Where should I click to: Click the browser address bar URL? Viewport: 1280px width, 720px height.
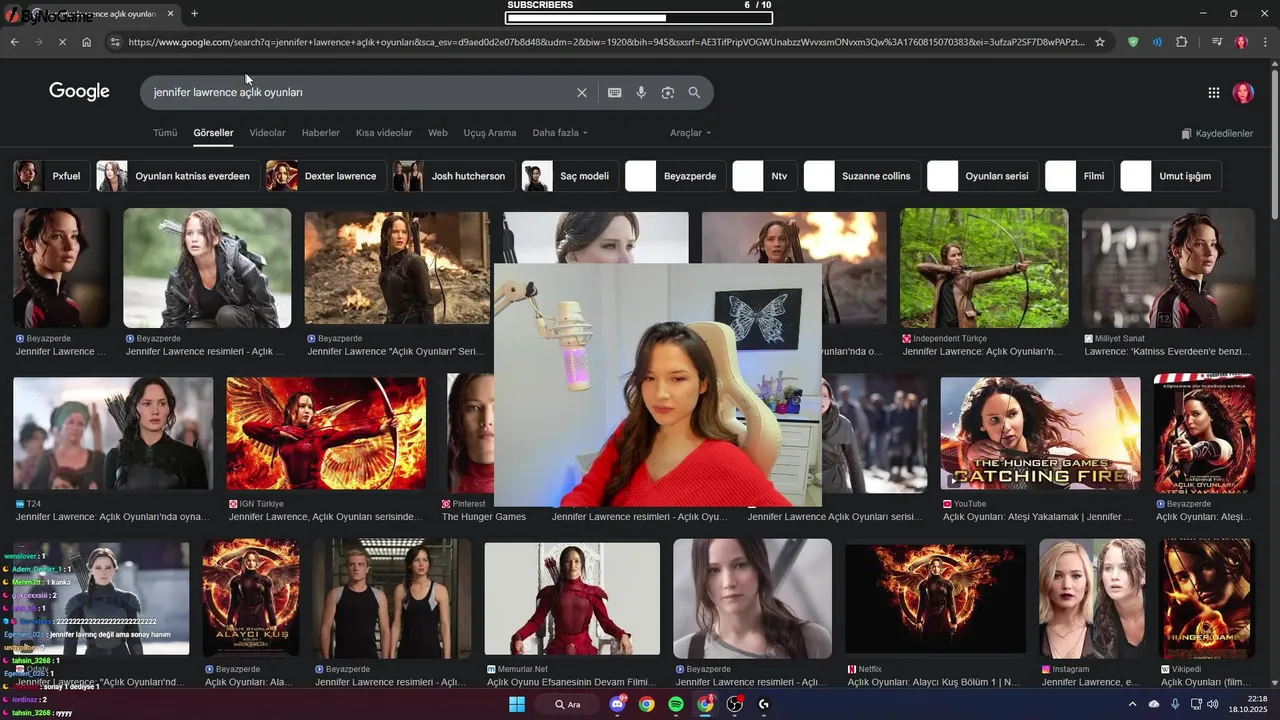[606, 42]
